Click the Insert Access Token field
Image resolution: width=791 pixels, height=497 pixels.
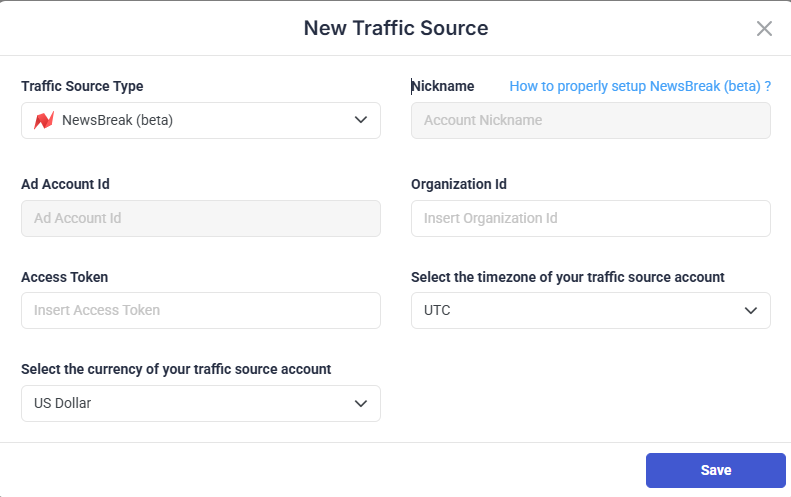coord(200,310)
